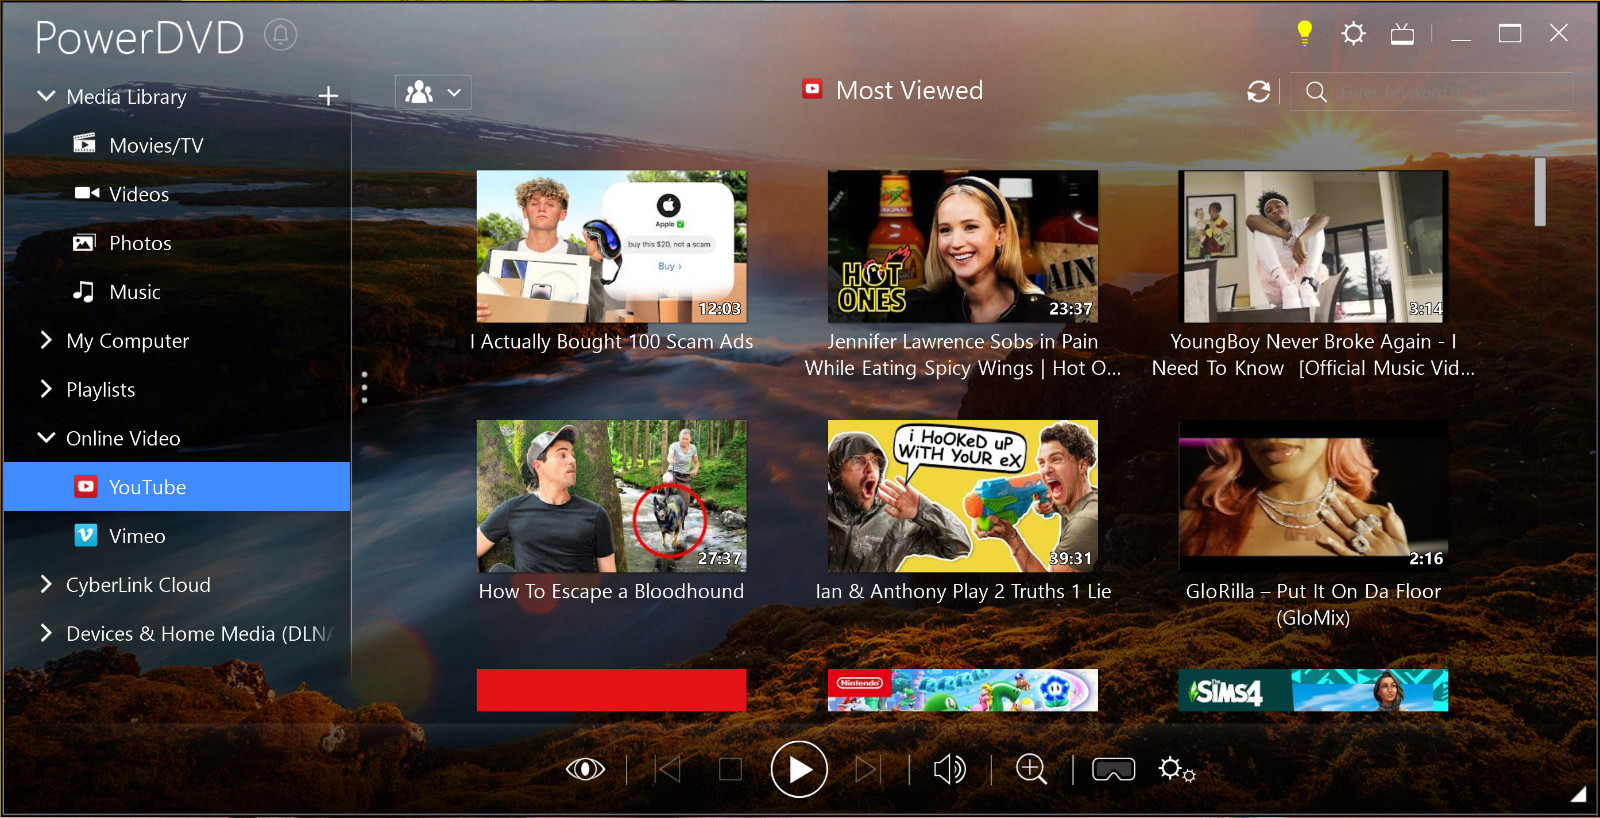This screenshot has height=818, width=1600.
Task: Toggle TrueTheater eye enhancement
Action: [585, 769]
